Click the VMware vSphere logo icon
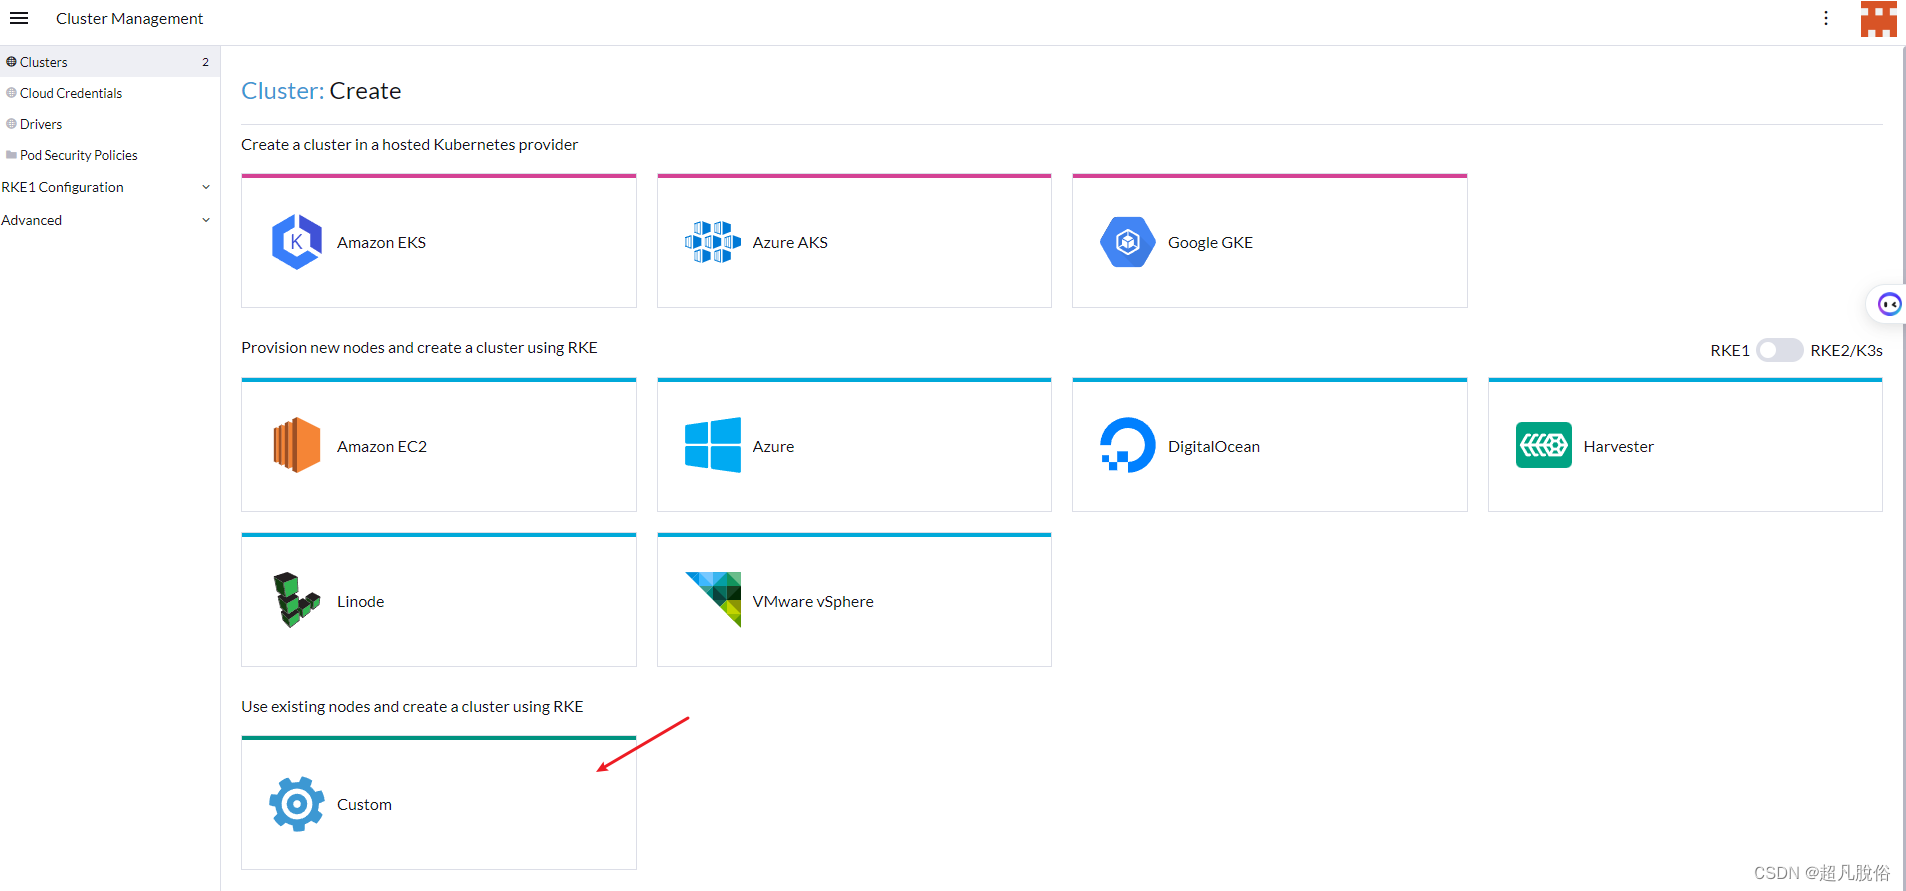Screen dimensions: 1906x891 click(712, 600)
